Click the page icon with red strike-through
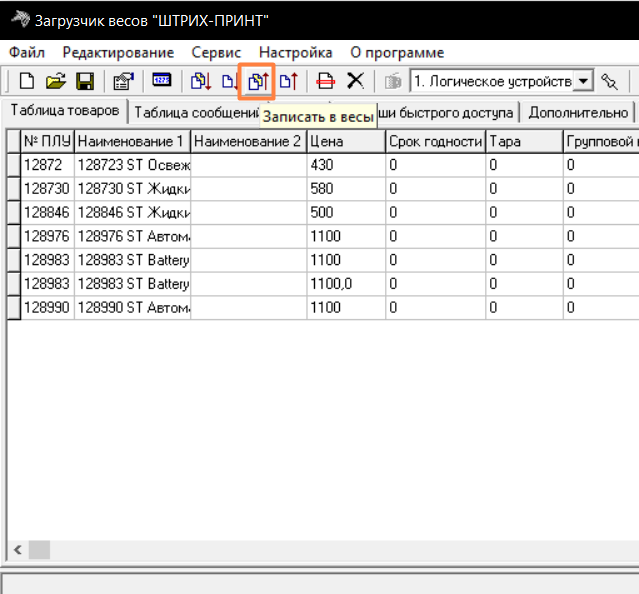The height and width of the screenshot is (594, 639). click(326, 81)
